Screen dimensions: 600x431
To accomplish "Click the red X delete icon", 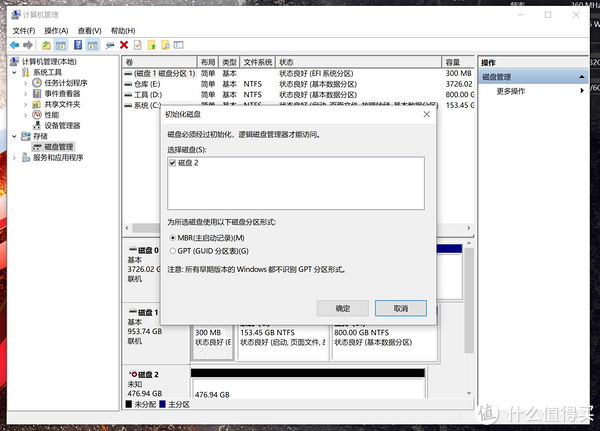I will [x=124, y=45].
